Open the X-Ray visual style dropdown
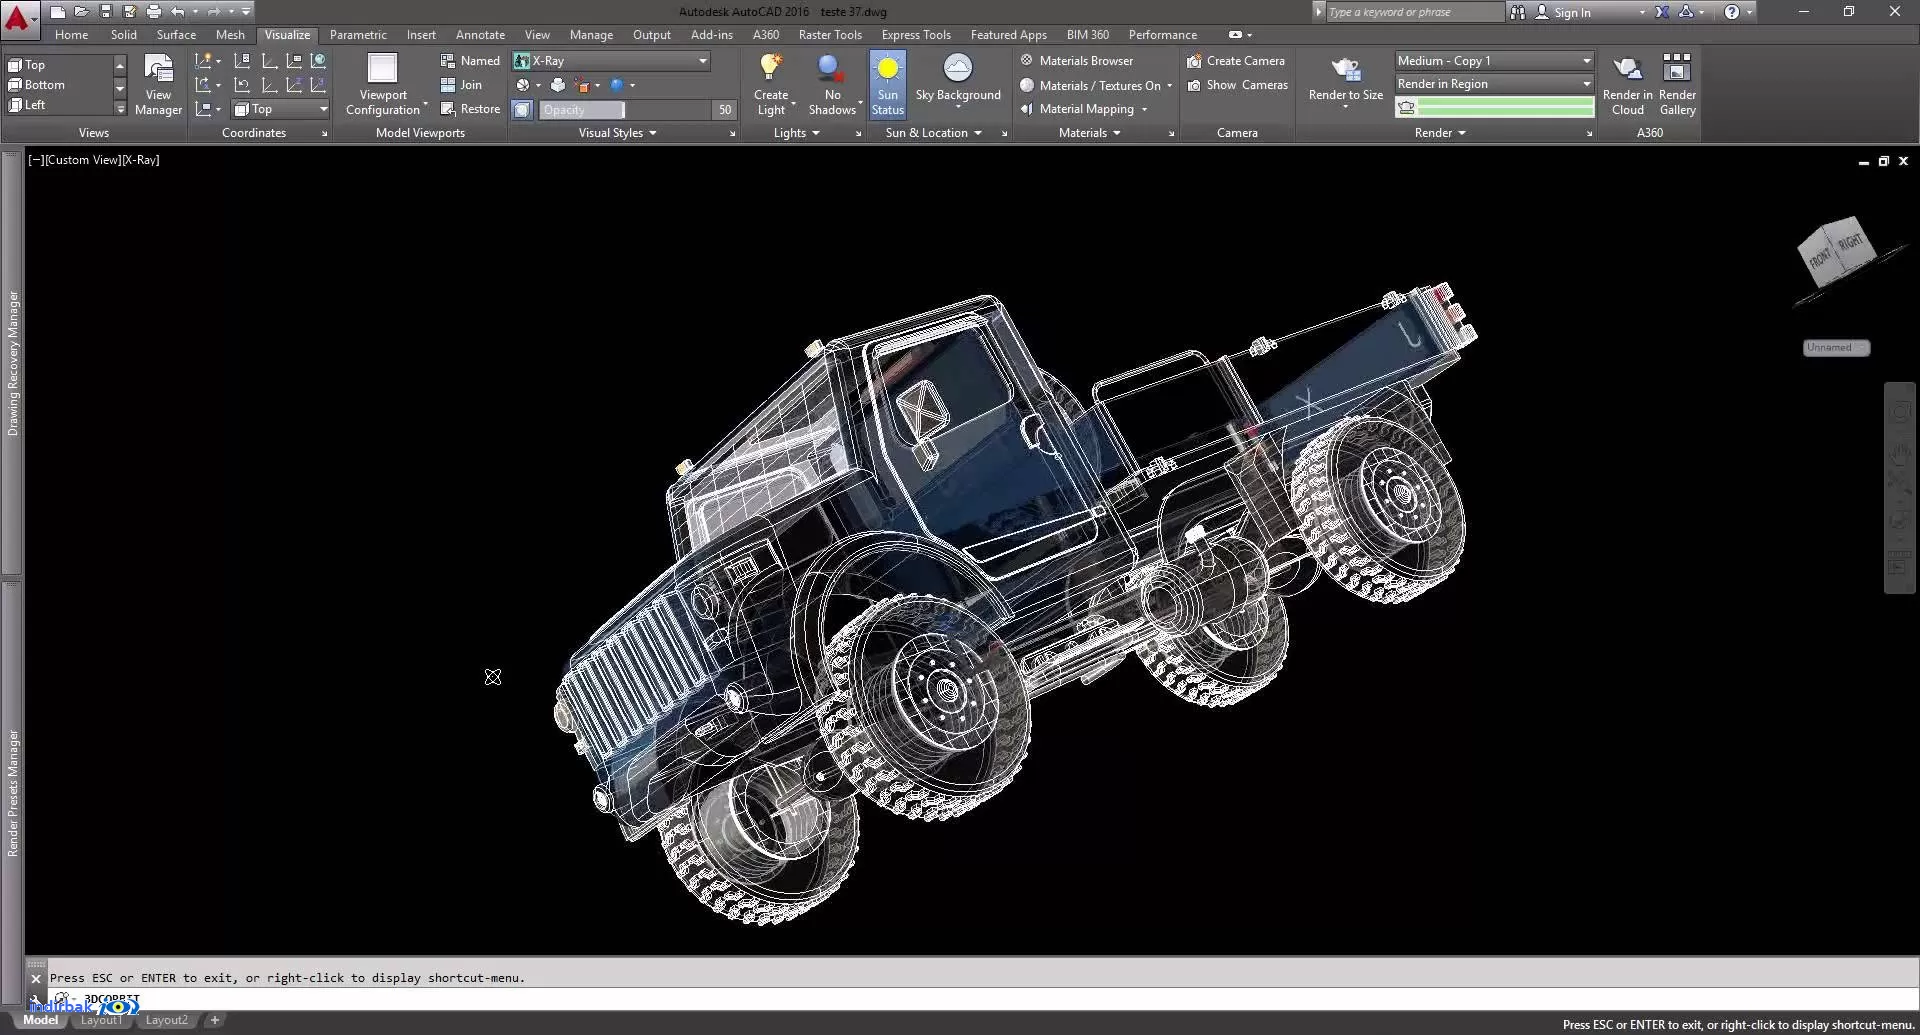Screen dimensions: 1920x1035 pos(611,61)
